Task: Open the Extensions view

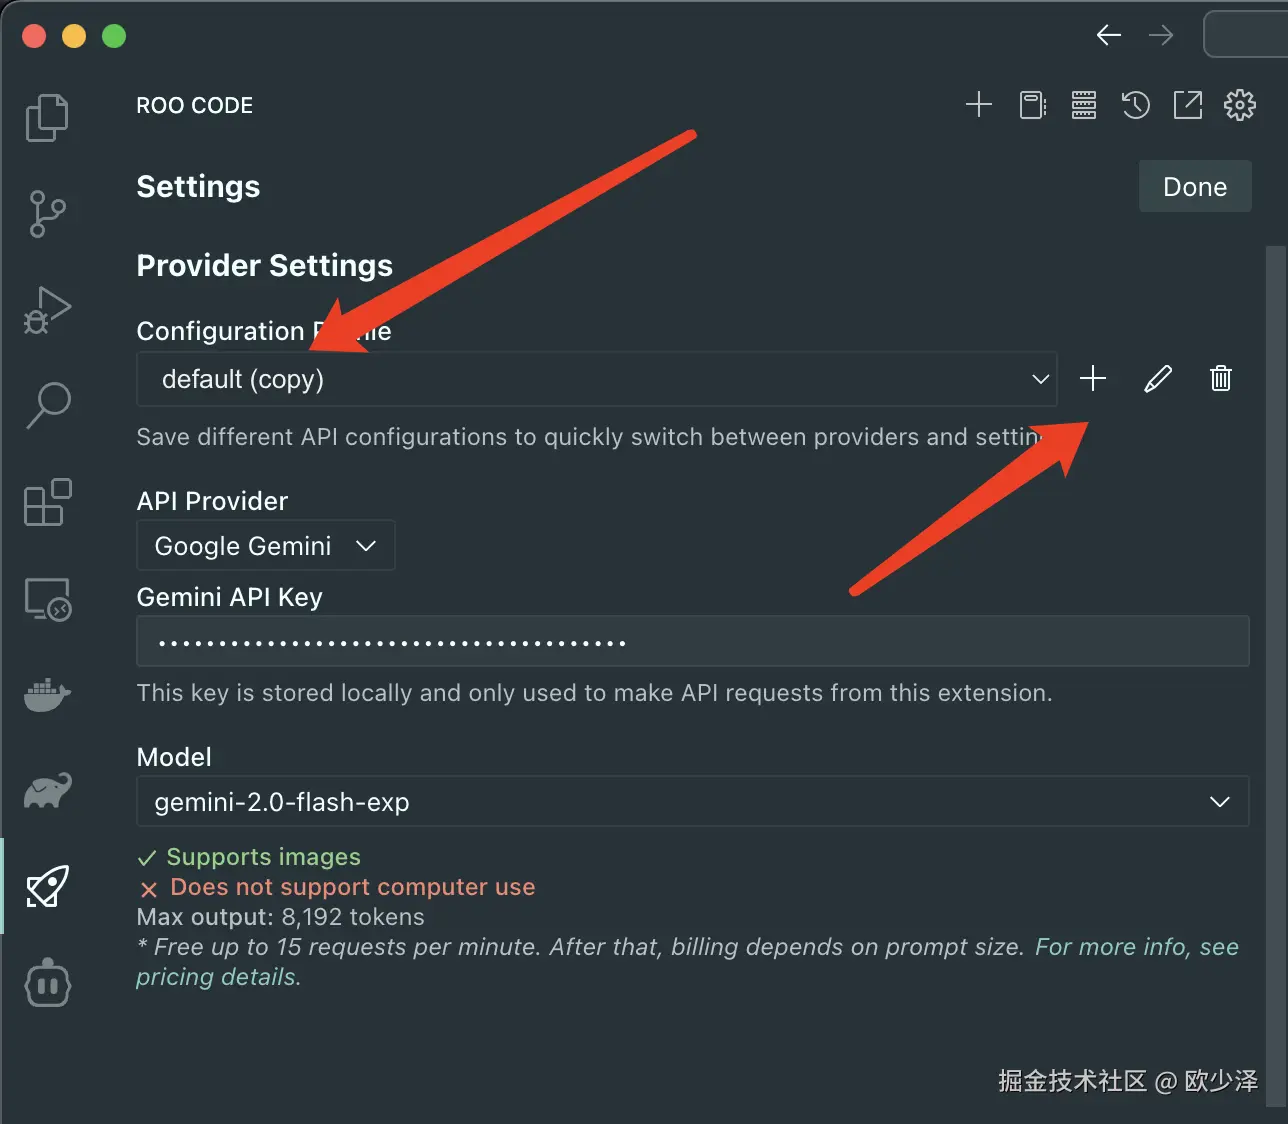Action: coord(47,502)
